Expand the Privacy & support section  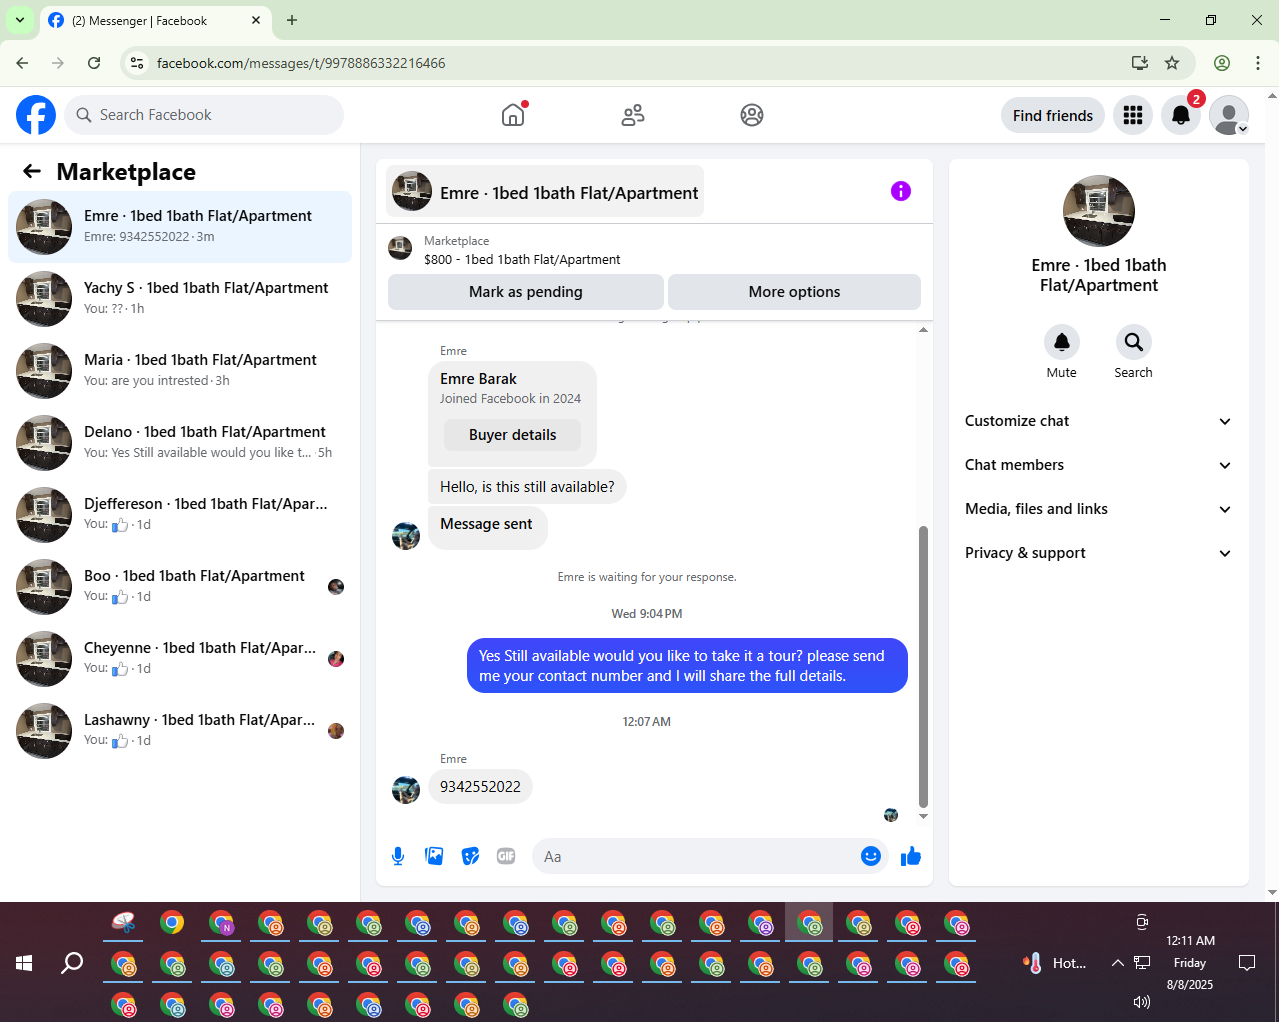click(1098, 553)
